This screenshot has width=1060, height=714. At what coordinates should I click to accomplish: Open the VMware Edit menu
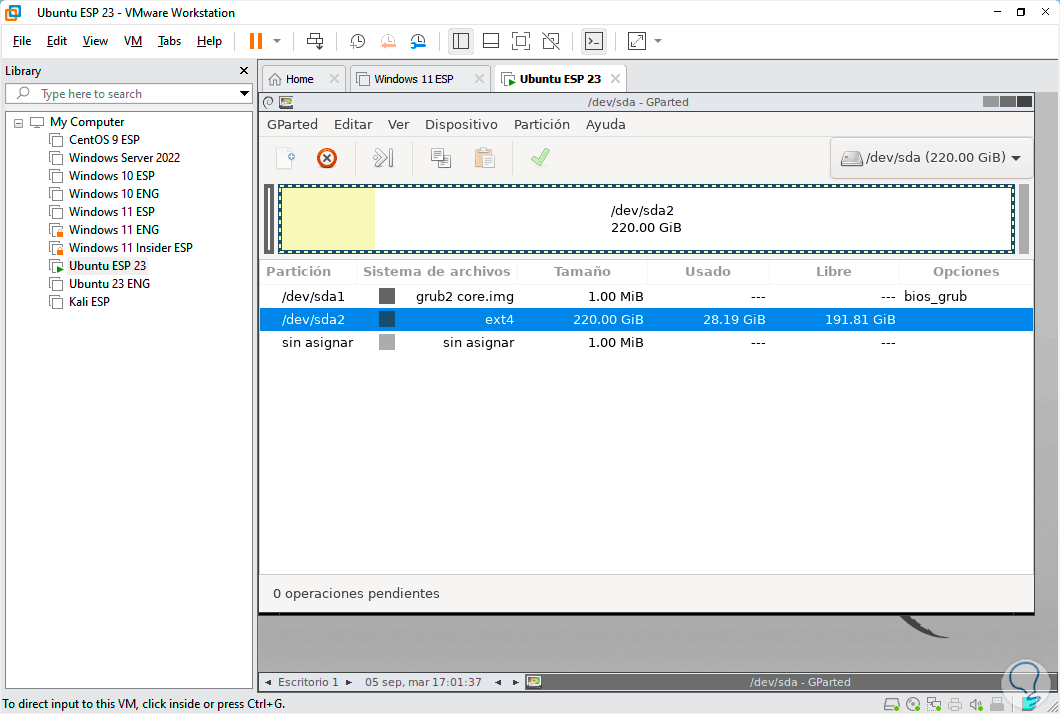click(57, 41)
